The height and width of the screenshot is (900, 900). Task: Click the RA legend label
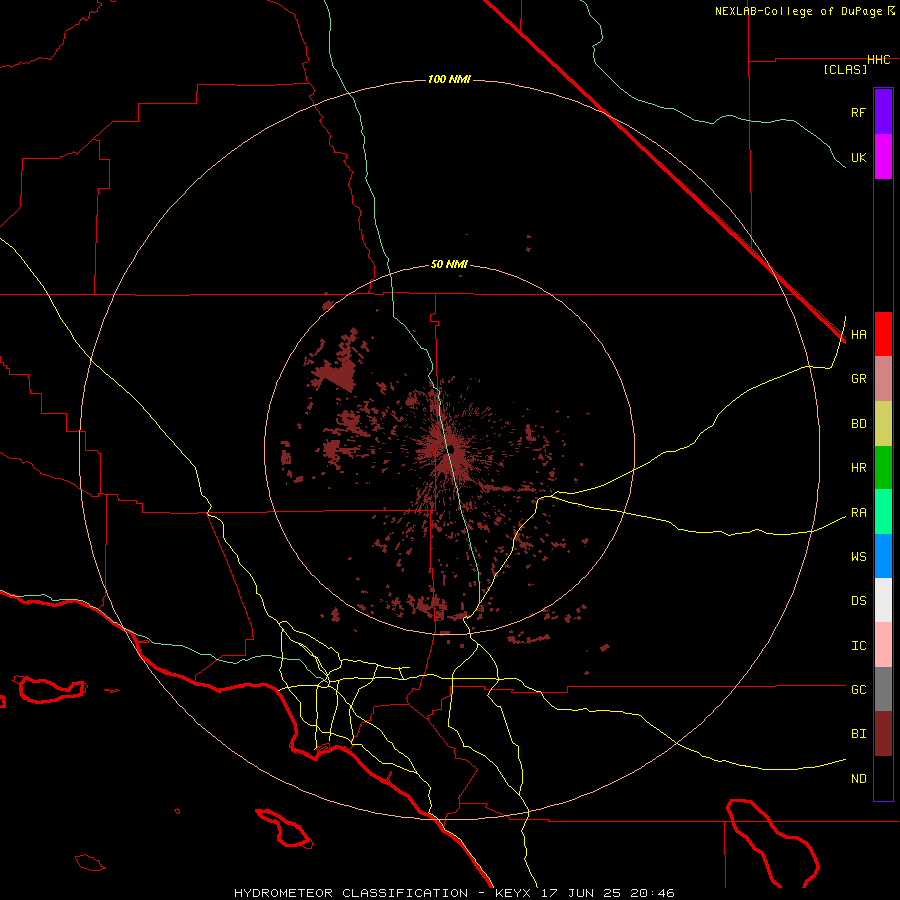click(x=858, y=513)
